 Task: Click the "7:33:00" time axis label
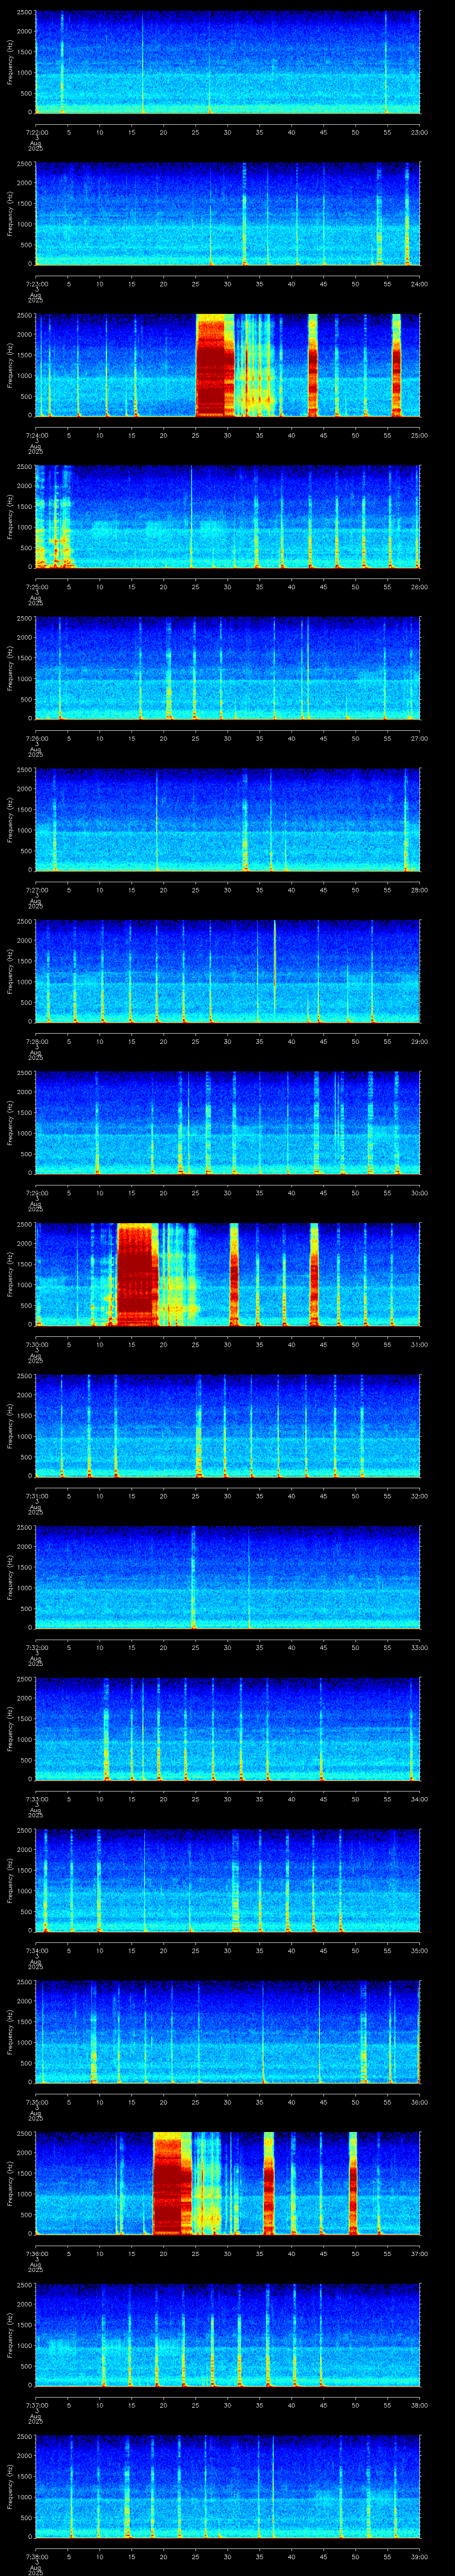click(x=36, y=1798)
